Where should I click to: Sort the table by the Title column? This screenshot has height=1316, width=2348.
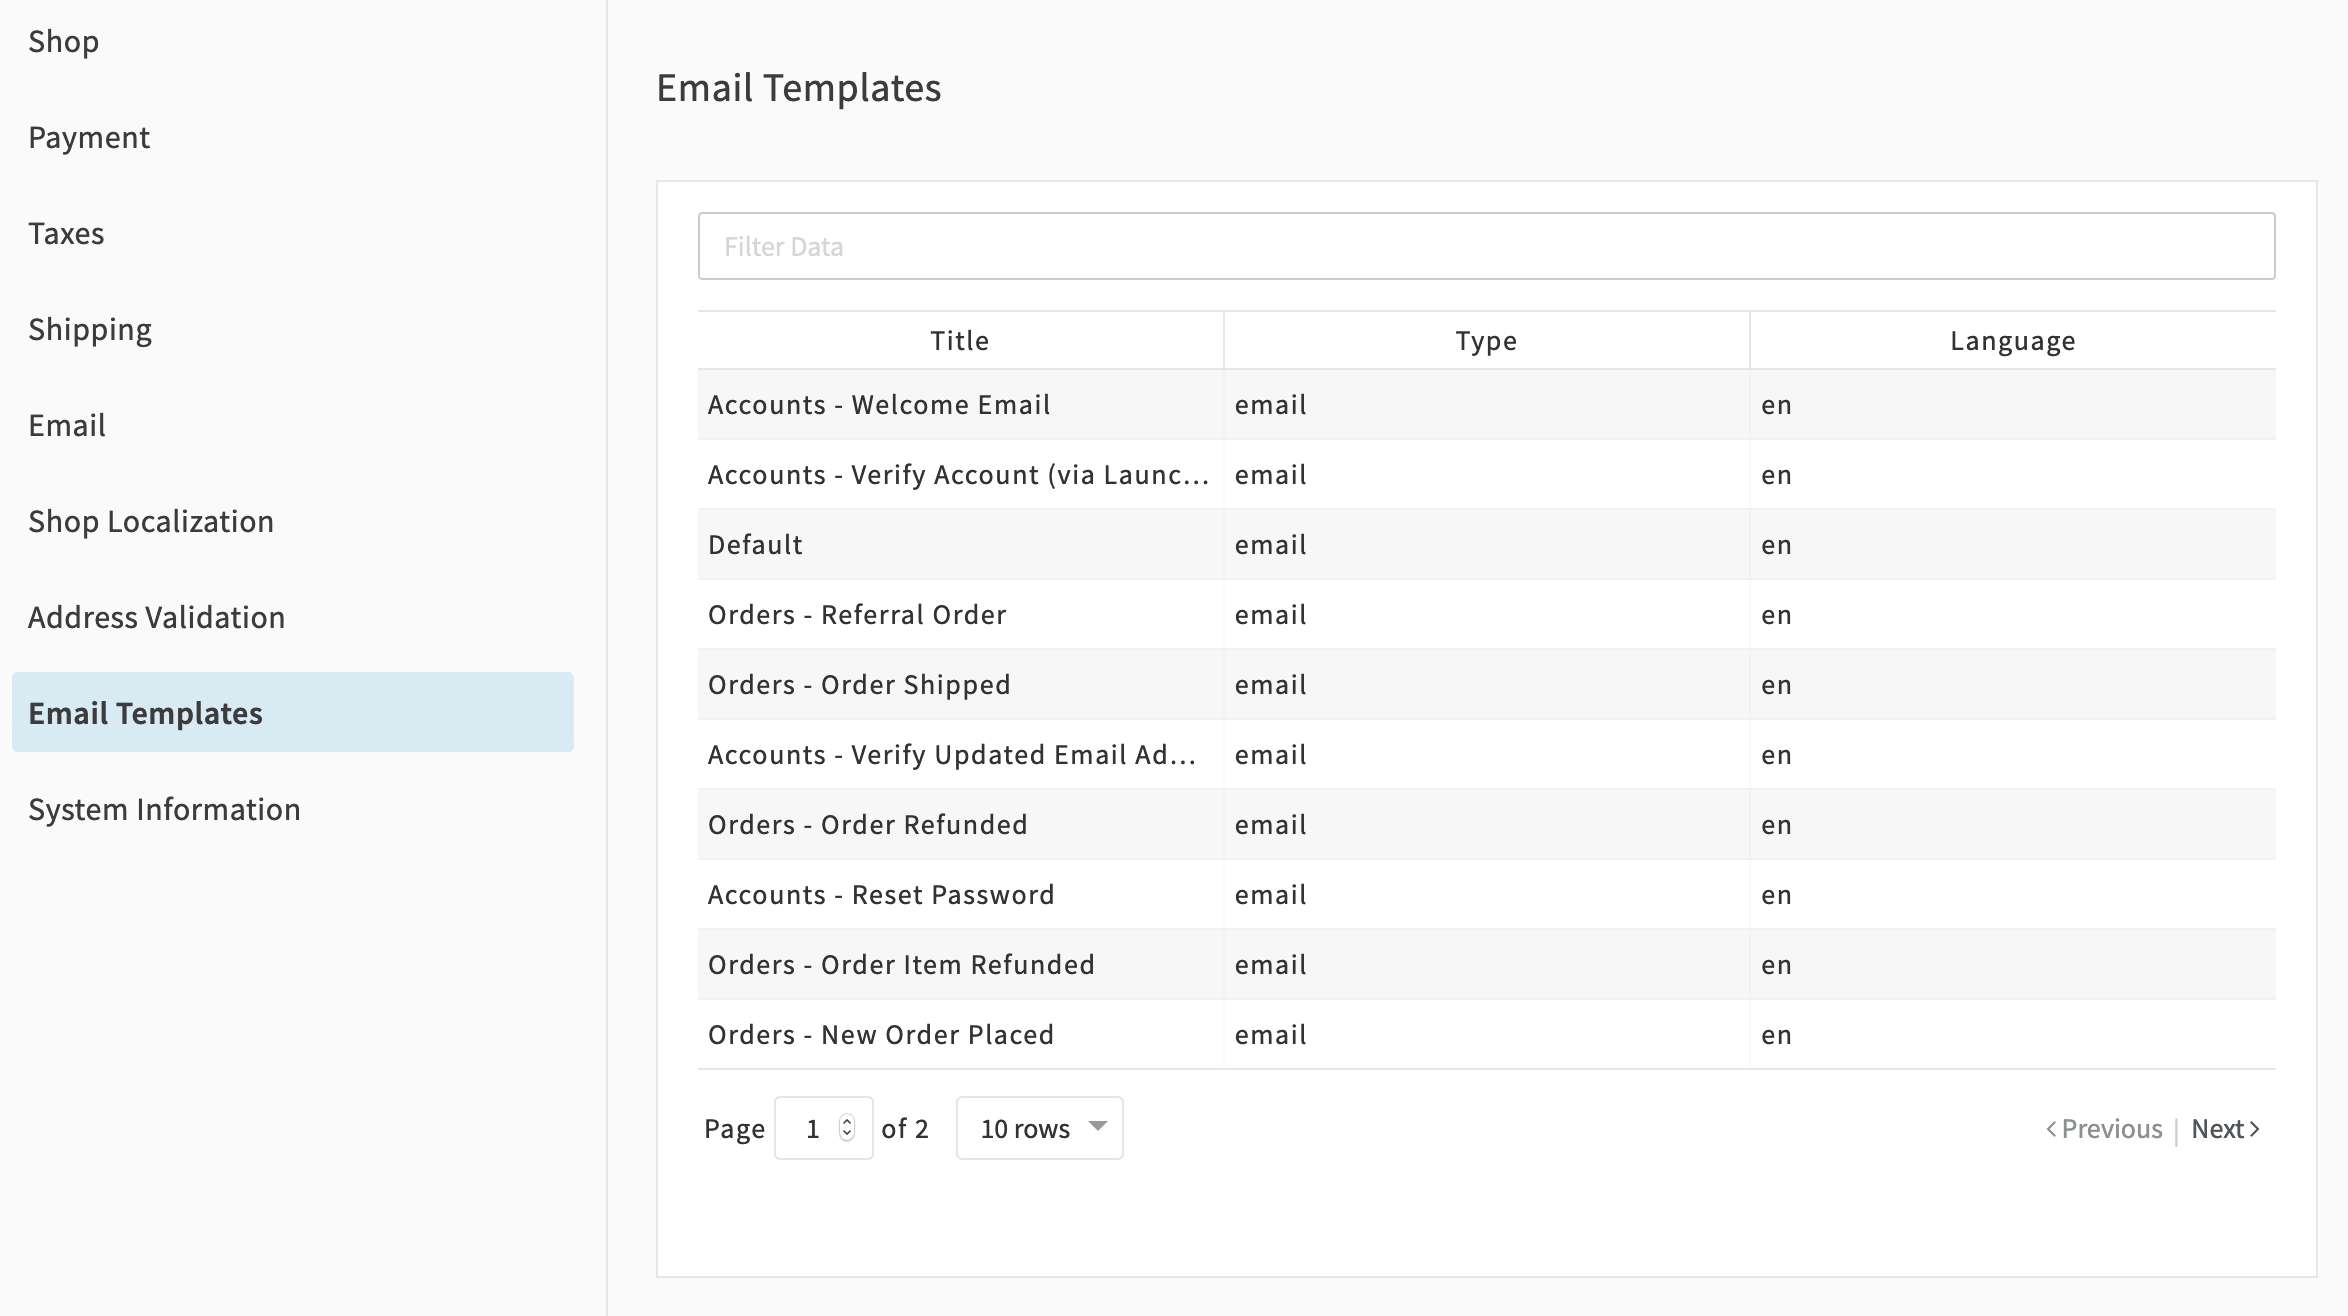point(959,341)
